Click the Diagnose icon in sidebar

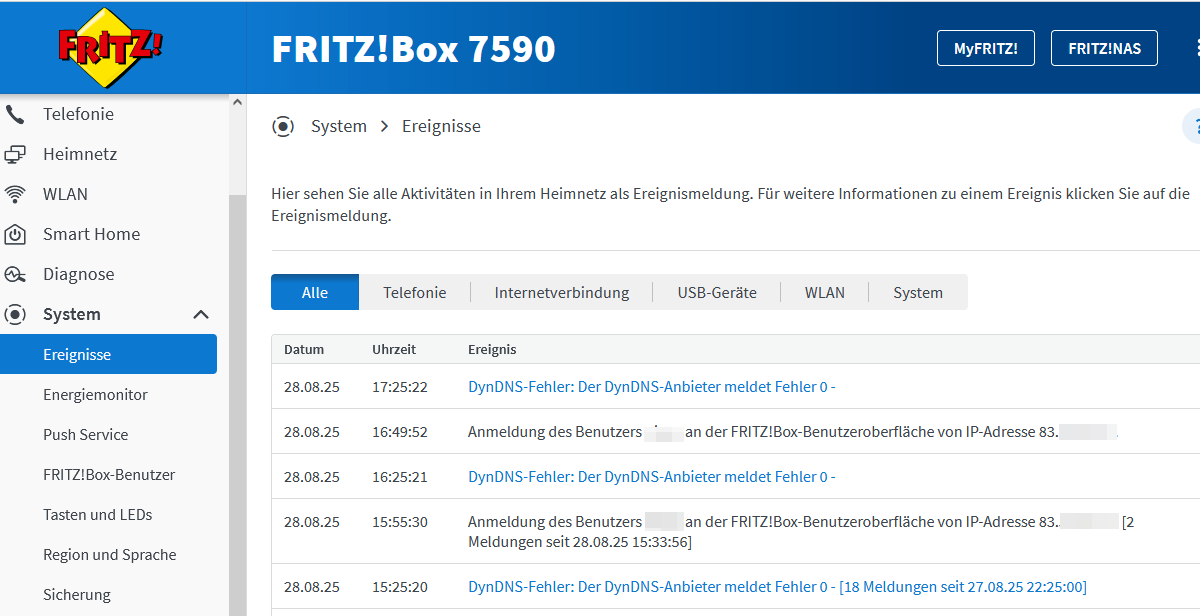click(x=15, y=274)
